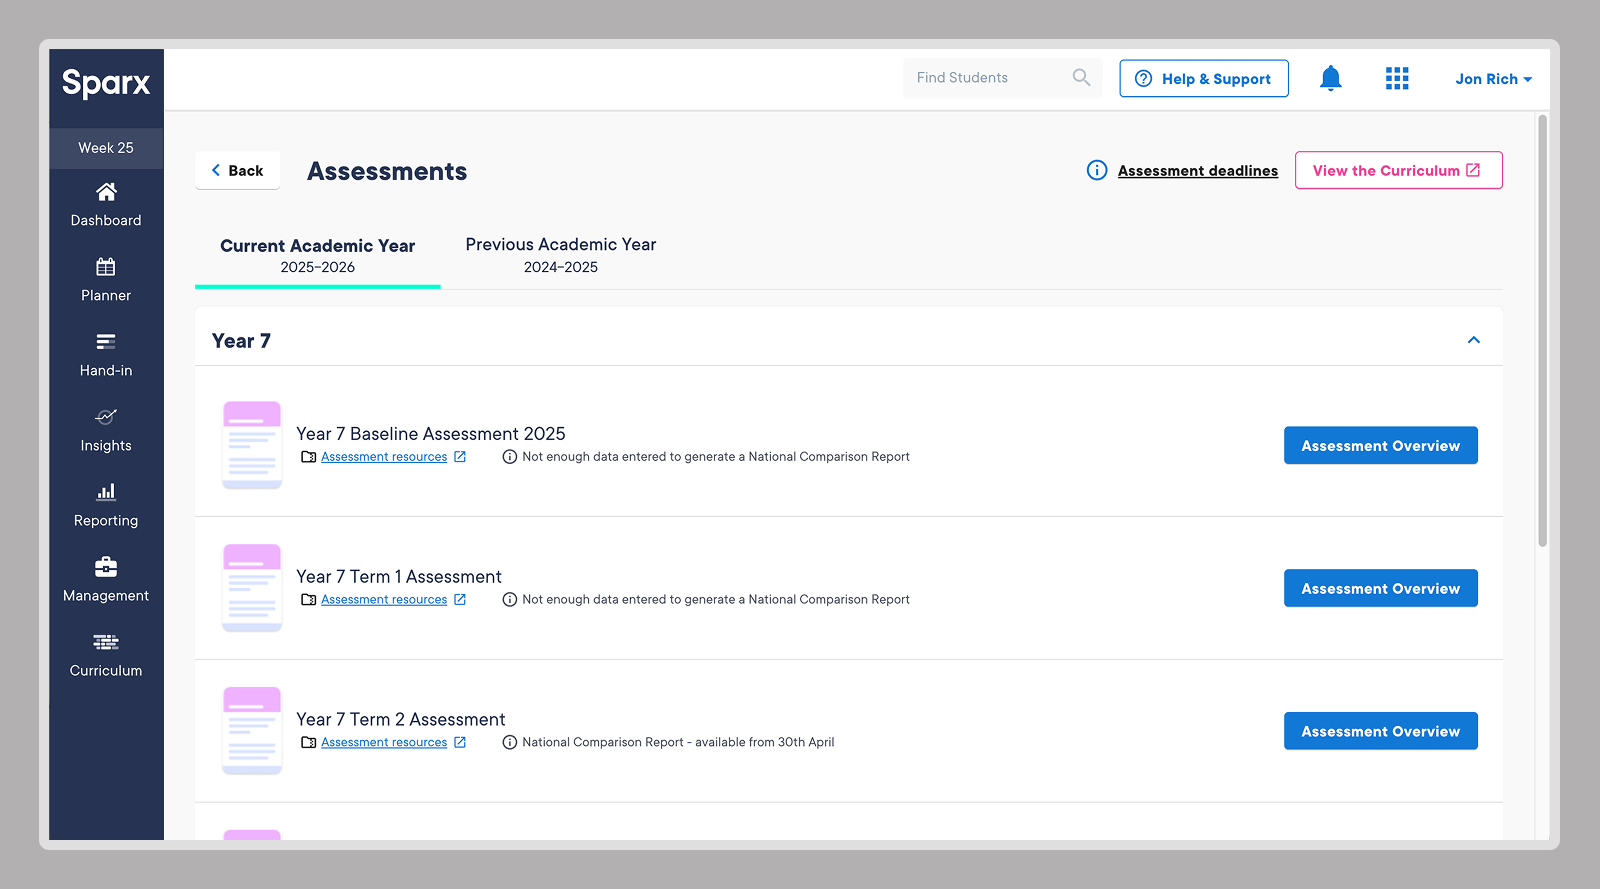The image size is (1600, 889).
Task: Collapse the Year 7 section chevron
Action: click(x=1473, y=340)
